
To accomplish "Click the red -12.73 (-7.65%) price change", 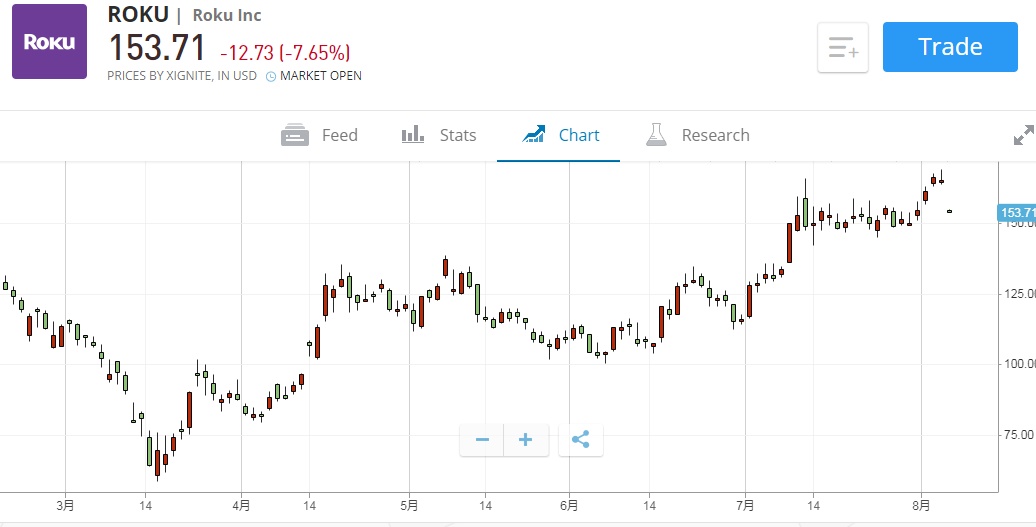I will click(285, 52).
